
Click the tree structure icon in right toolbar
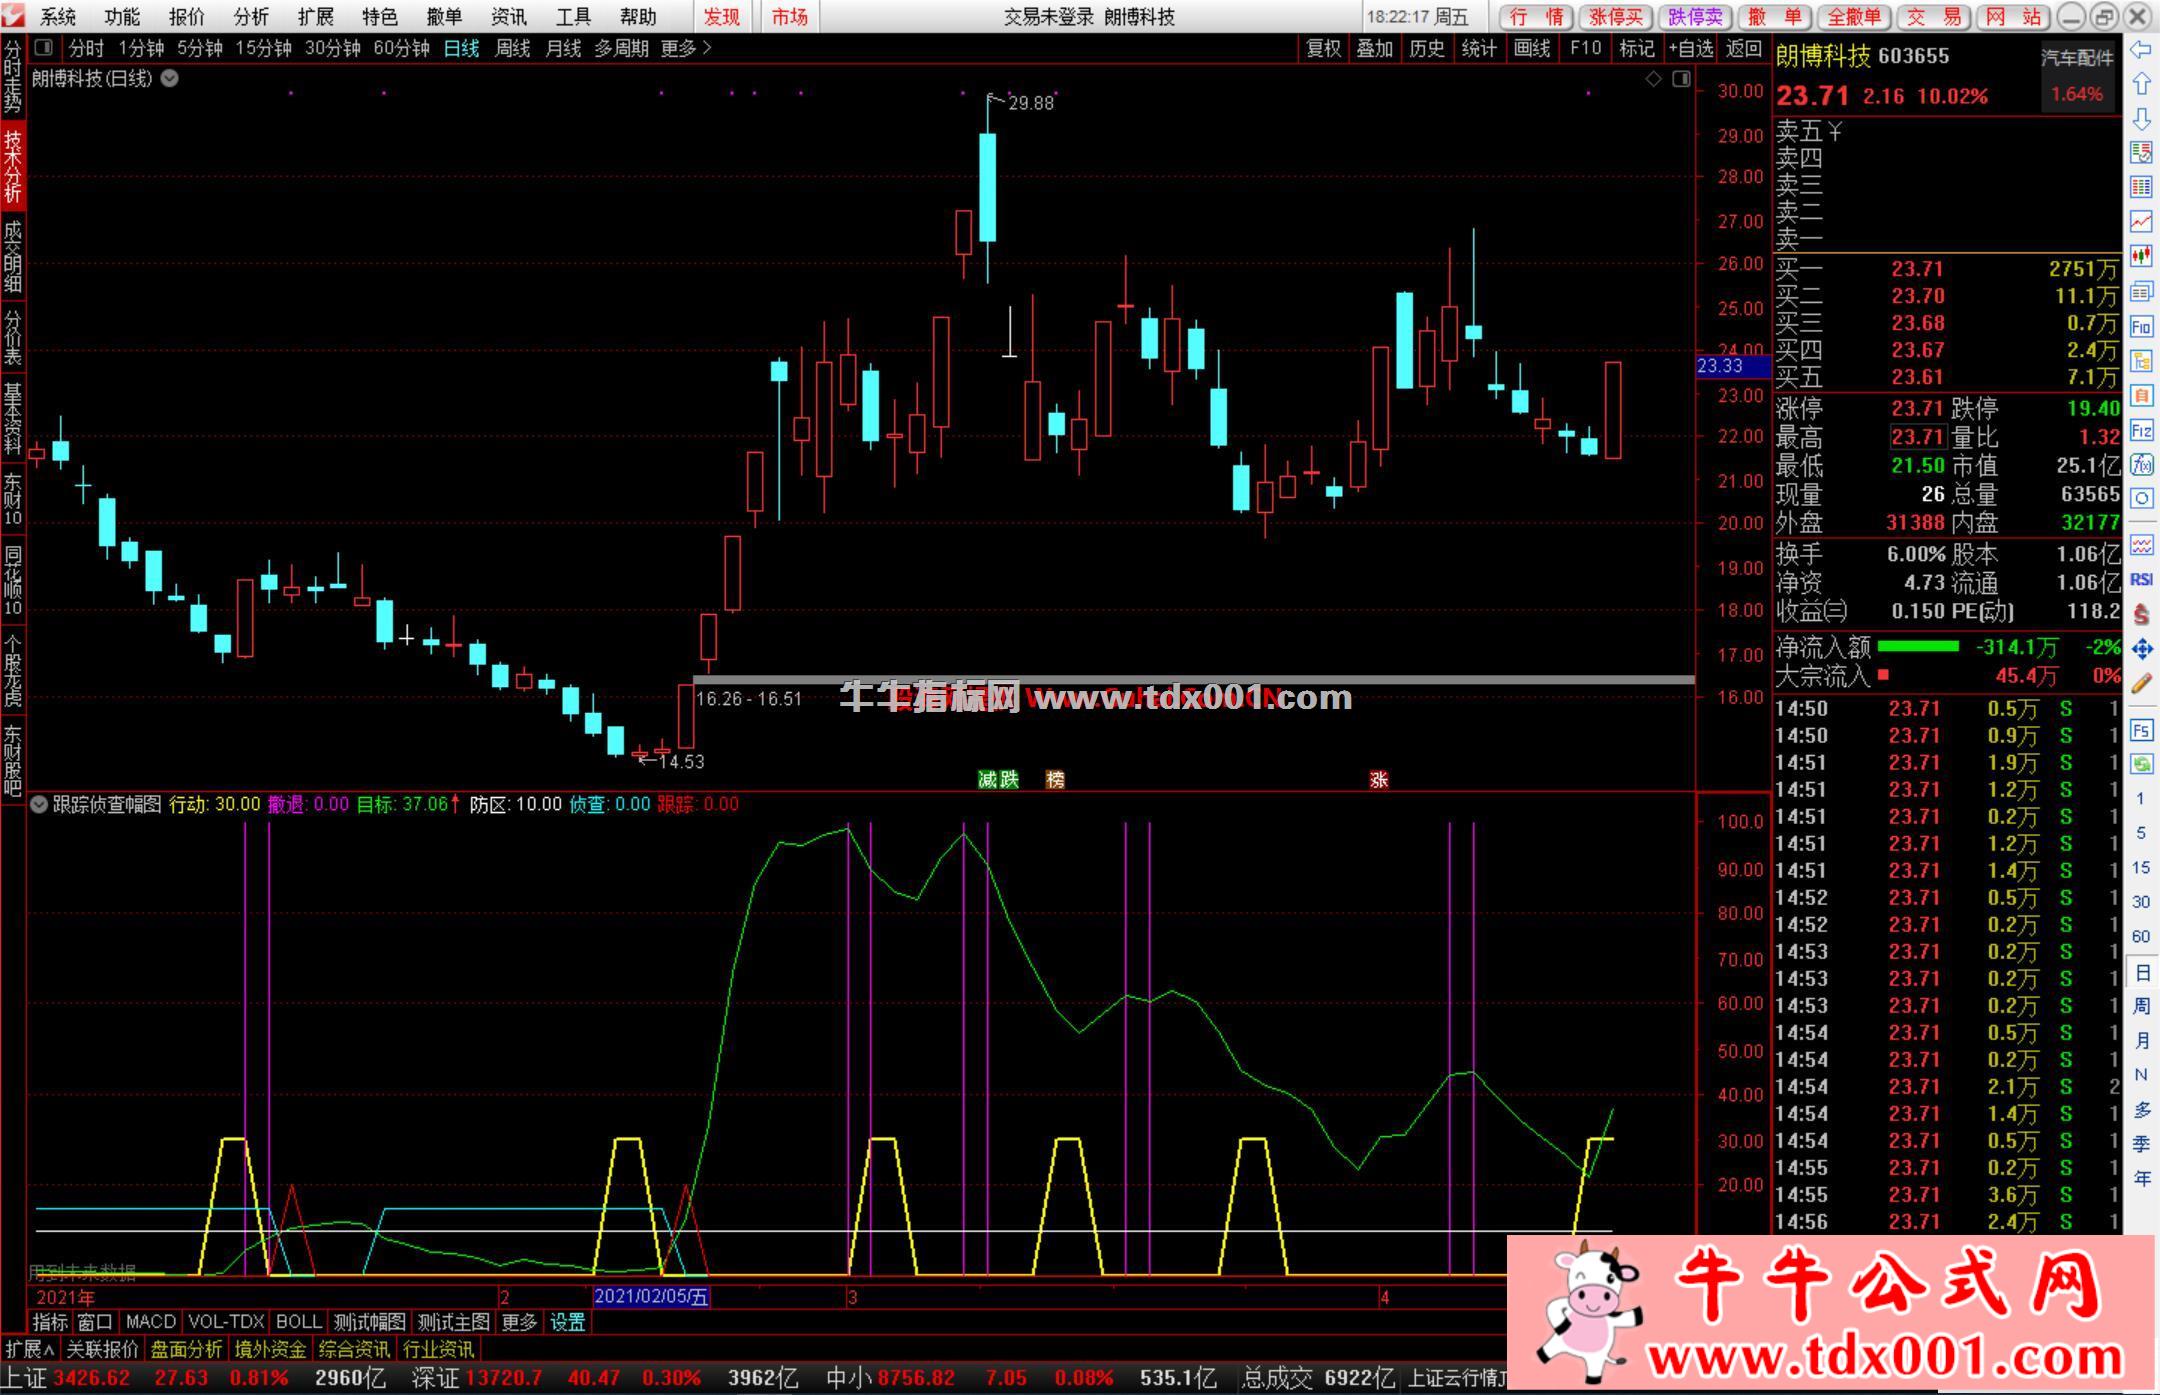(2141, 360)
